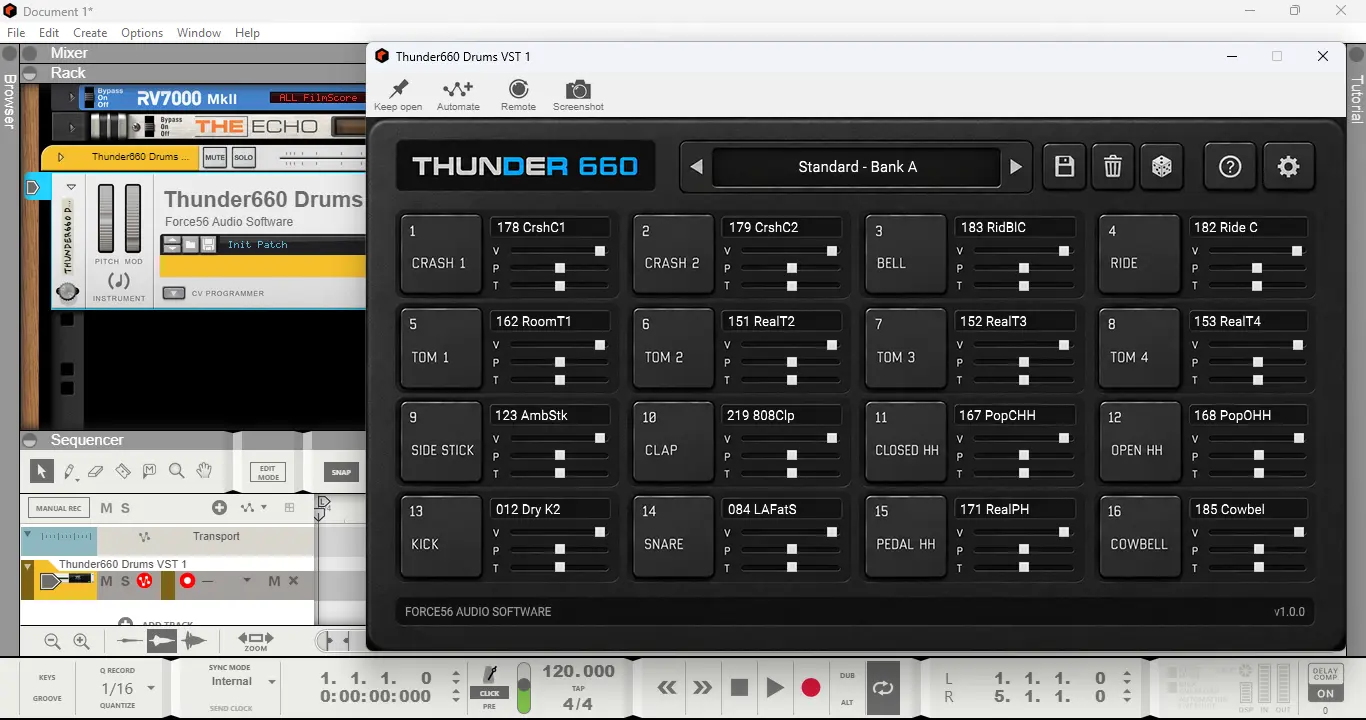Toggle the loop button in transport
The width and height of the screenshot is (1366, 720).
coord(883,687)
